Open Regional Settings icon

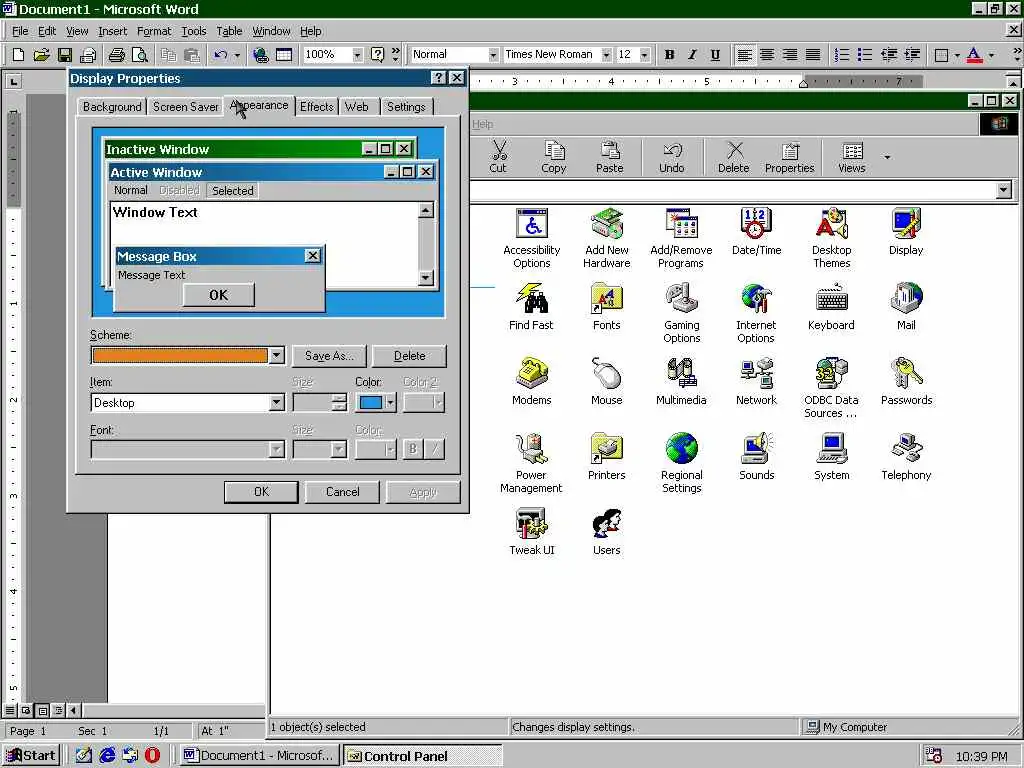coord(682,464)
